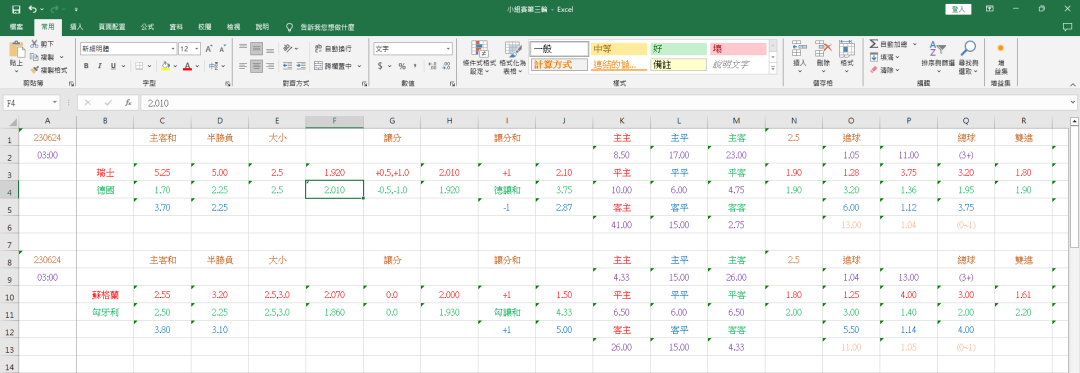The image size is (1080, 373).
Task: Increase font size with the large A icon
Action: coord(209,49)
